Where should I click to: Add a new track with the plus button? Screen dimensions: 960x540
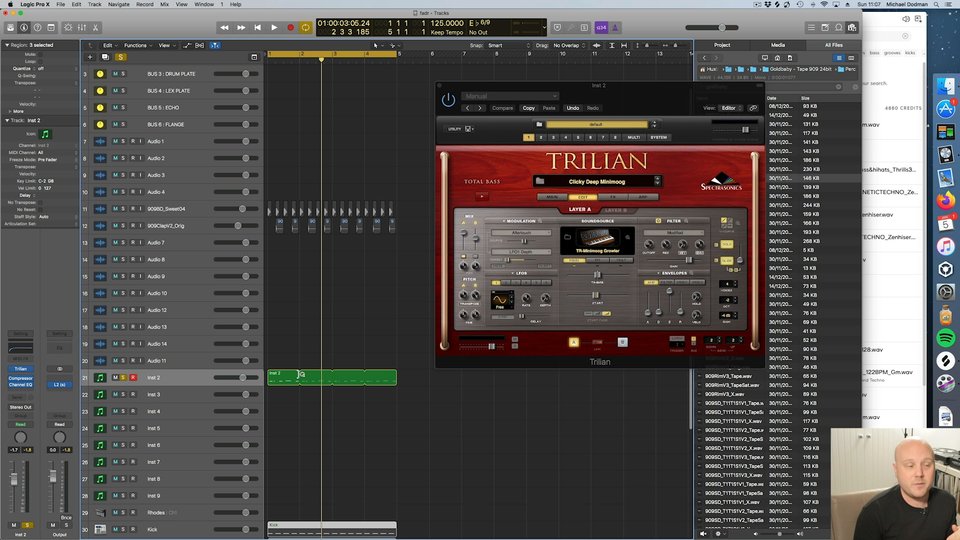pyautogui.click(x=90, y=57)
